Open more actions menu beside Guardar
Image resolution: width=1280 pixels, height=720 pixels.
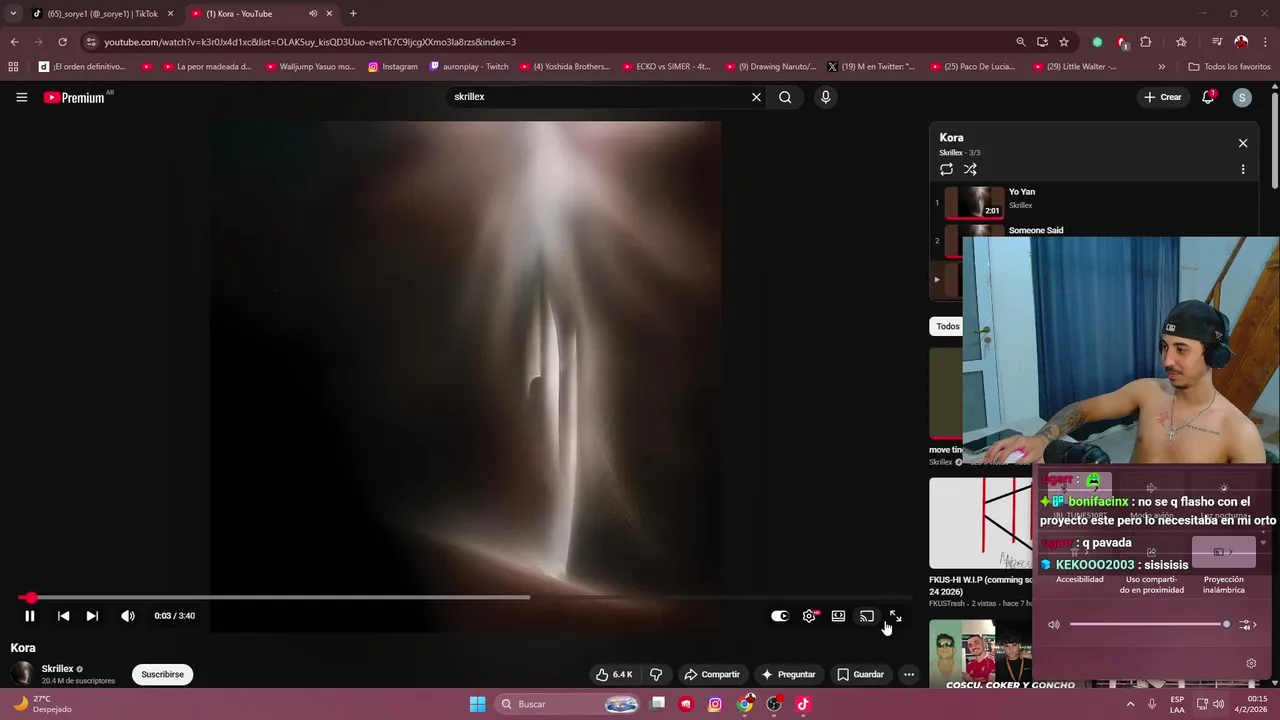909,674
